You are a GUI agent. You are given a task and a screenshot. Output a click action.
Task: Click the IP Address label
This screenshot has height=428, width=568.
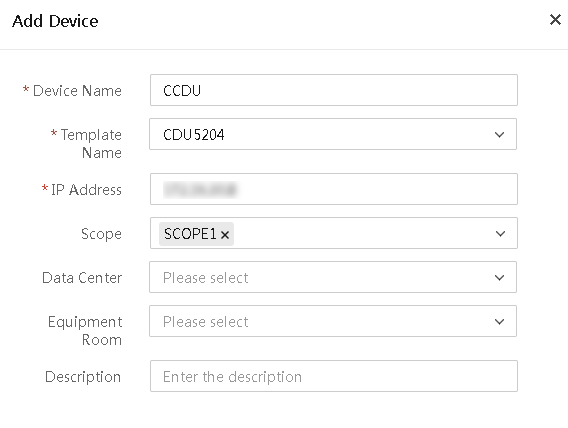coord(86,190)
